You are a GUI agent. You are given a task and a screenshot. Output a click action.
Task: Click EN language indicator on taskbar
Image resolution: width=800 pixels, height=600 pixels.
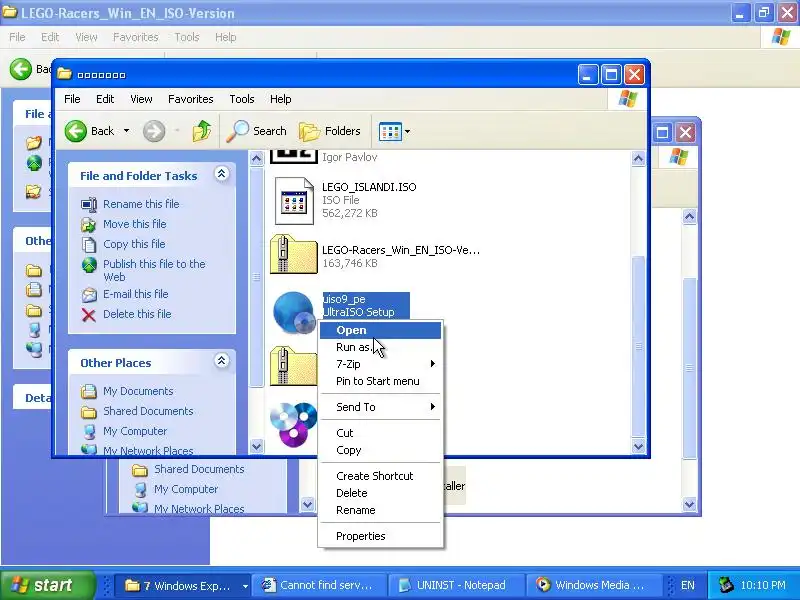[688, 585]
